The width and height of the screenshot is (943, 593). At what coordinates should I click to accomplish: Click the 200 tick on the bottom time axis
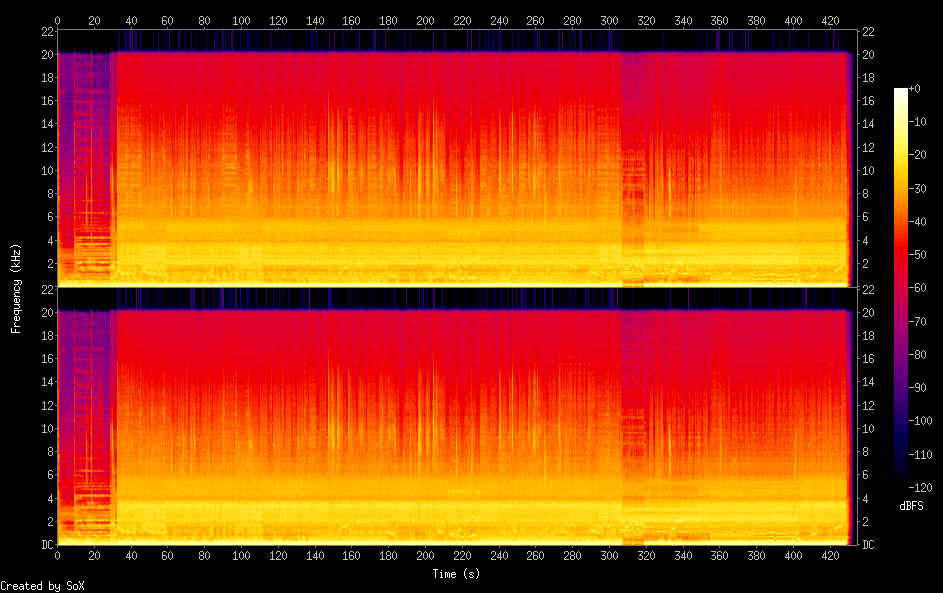point(426,556)
